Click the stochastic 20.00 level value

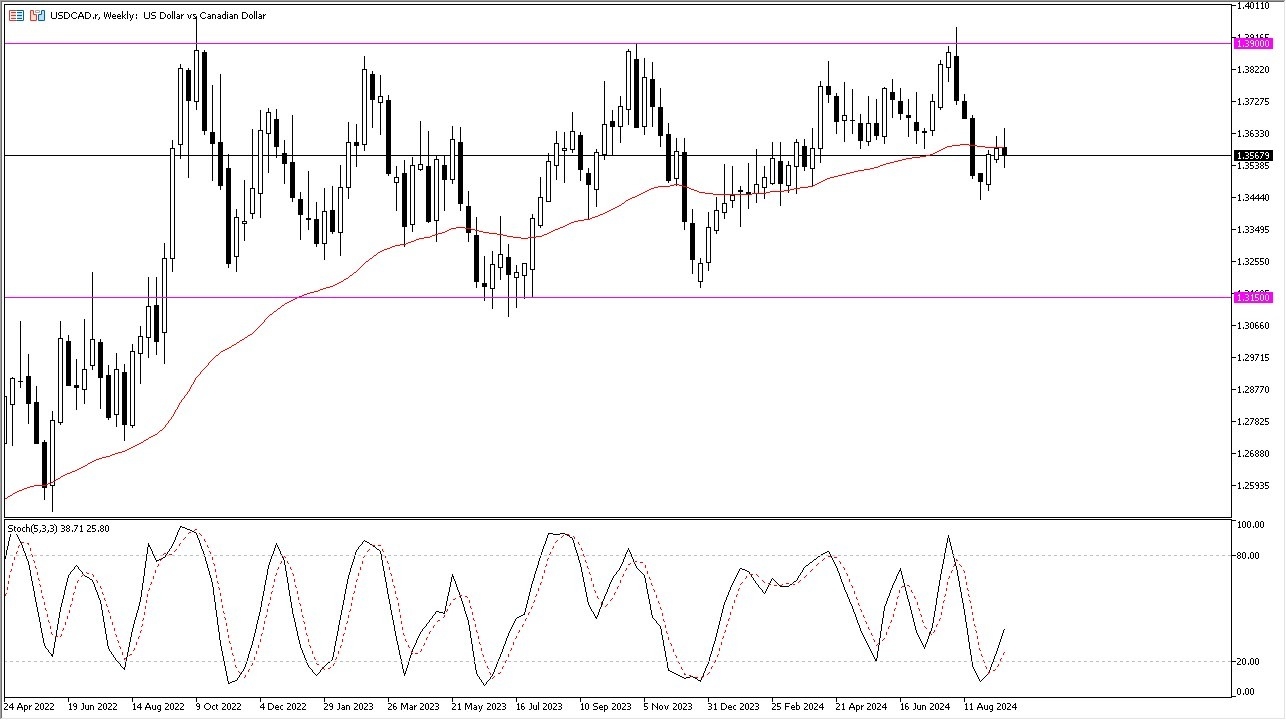coord(1249,661)
